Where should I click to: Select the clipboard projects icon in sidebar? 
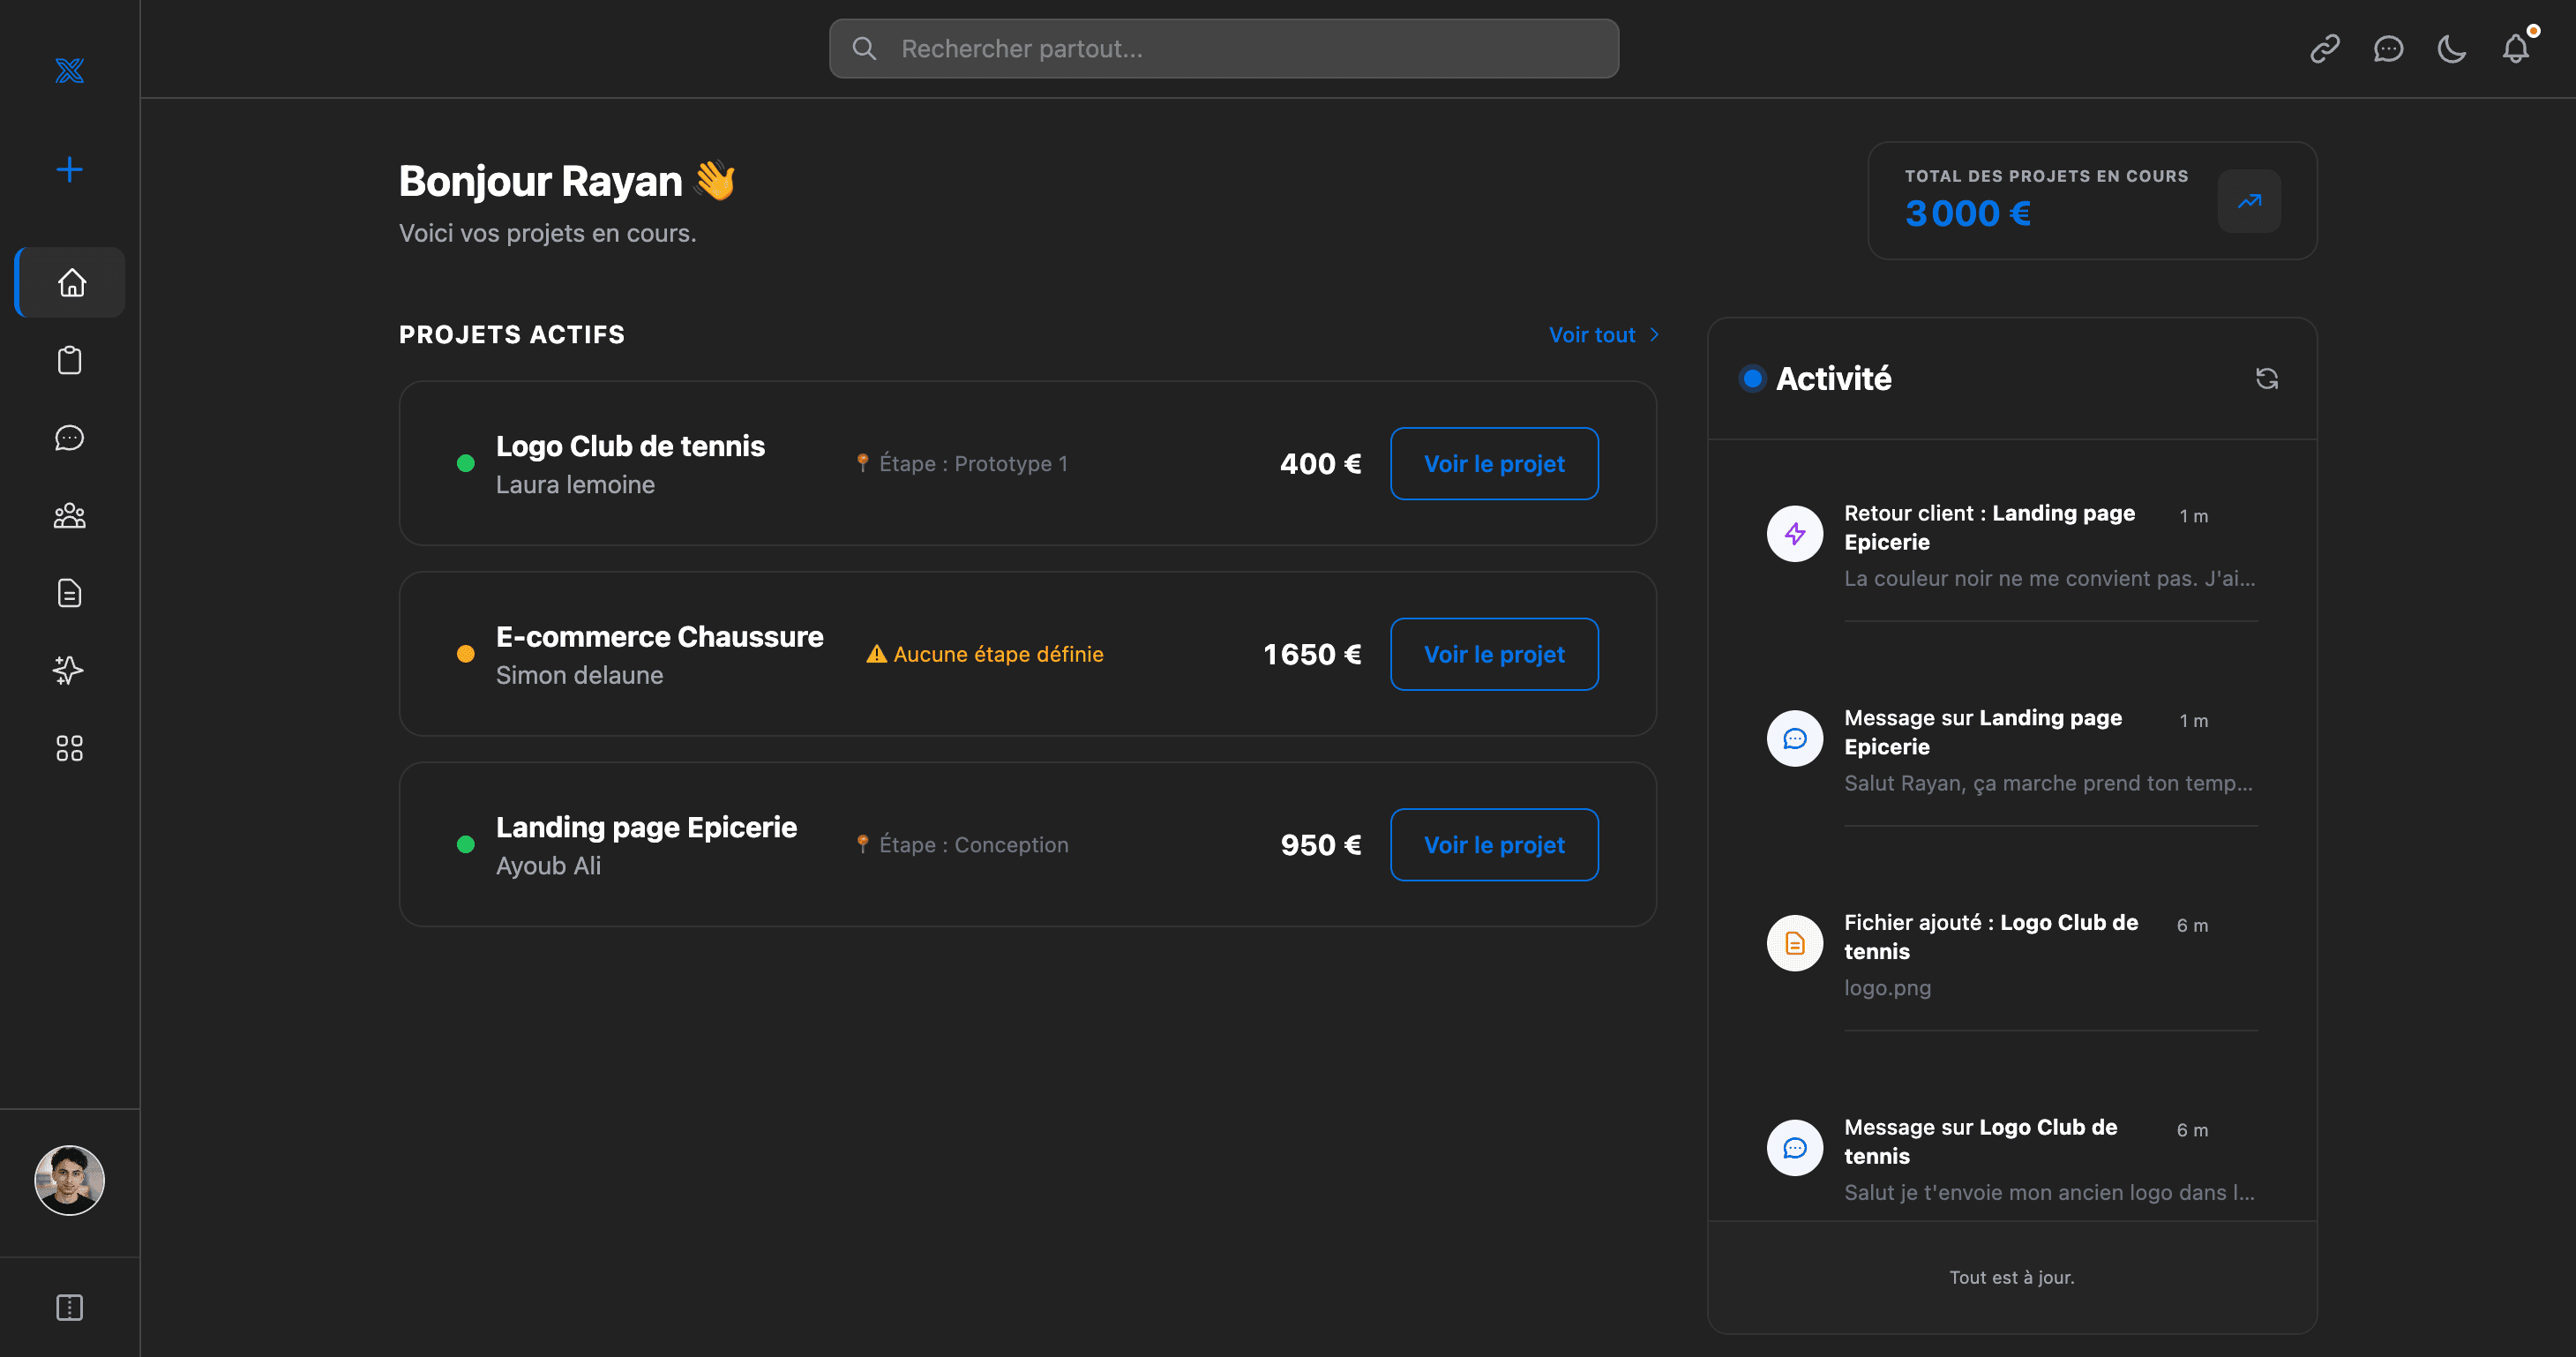coord(69,360)
